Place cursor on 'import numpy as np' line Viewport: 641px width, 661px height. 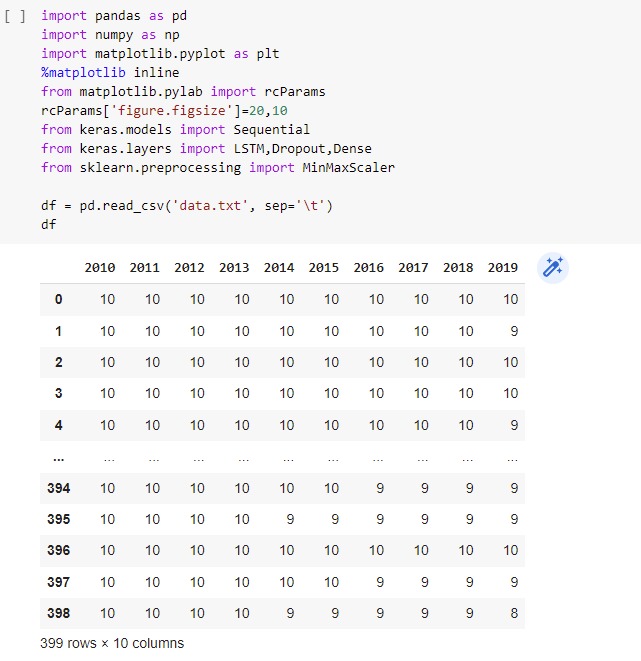[110, 35]
